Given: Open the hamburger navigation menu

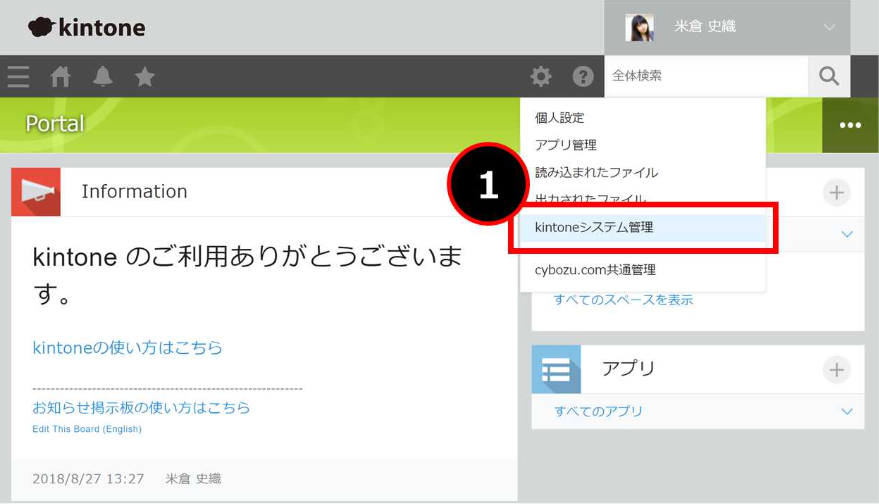Looking at the screenshot, I should (18, 77).
